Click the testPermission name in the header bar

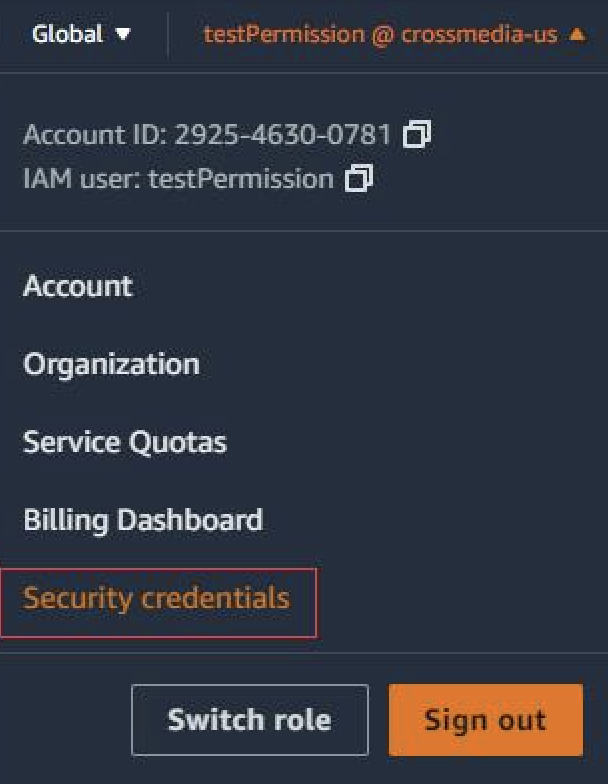click(x=284, y=34)
